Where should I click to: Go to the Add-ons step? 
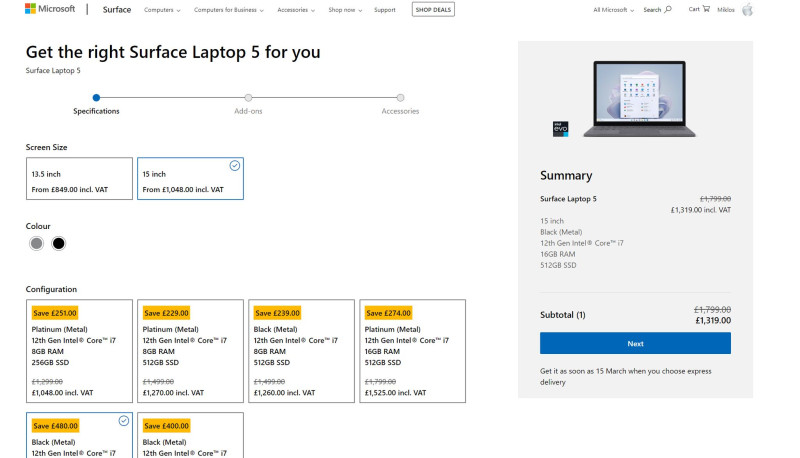coord(248,105)
